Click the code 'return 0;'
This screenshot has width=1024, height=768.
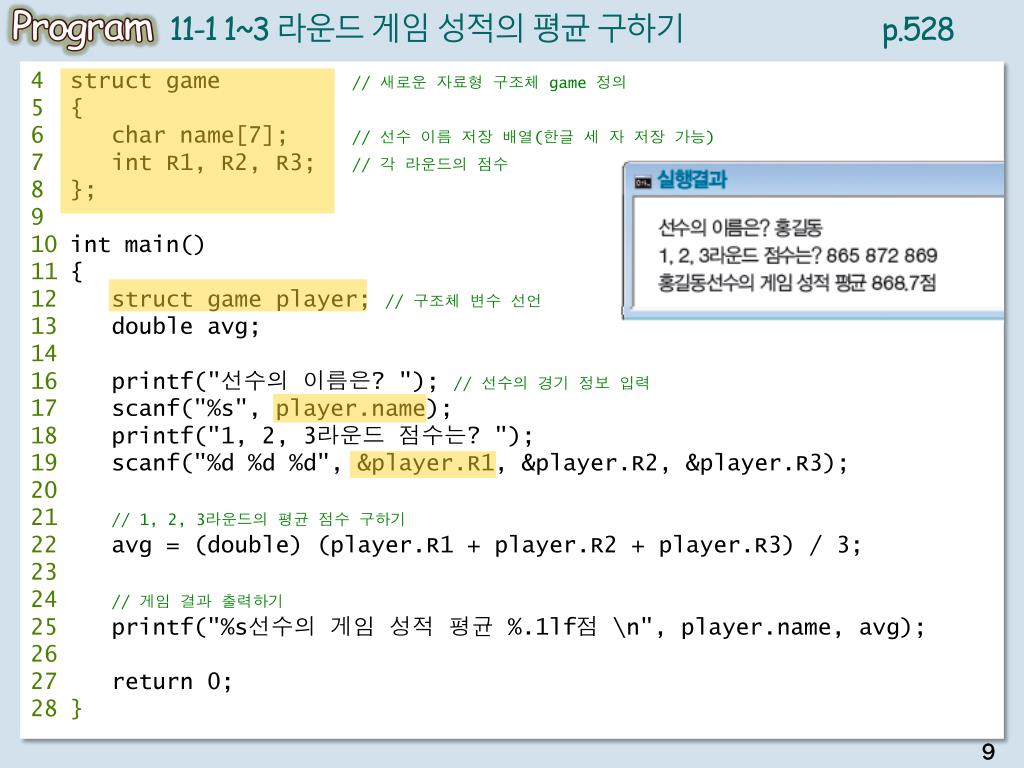172,682
